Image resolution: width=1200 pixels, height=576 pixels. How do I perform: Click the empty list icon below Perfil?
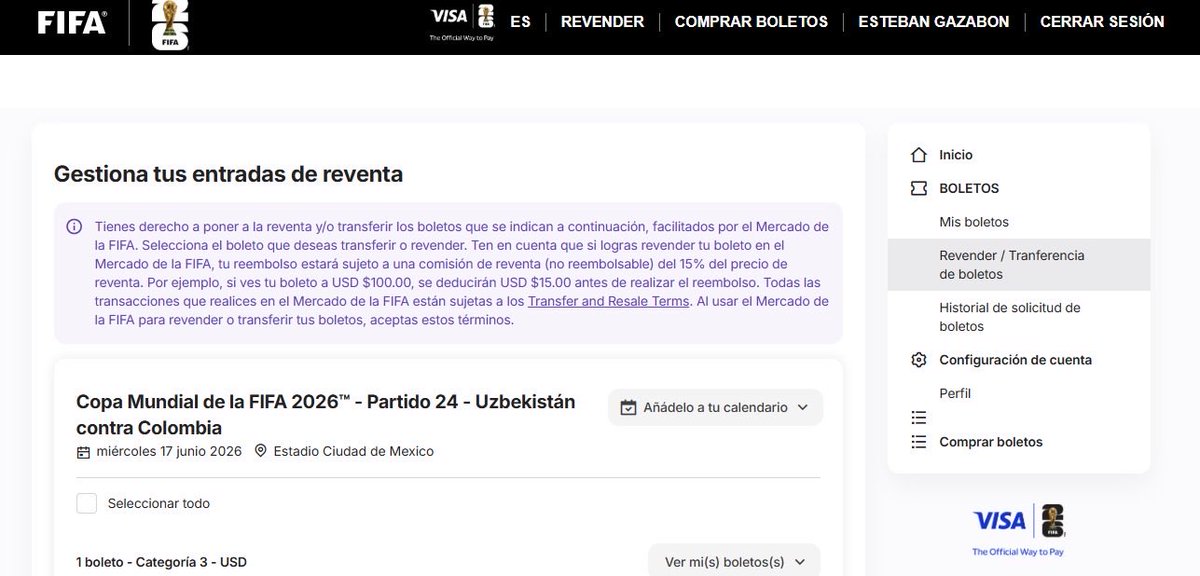coord(919,417)
